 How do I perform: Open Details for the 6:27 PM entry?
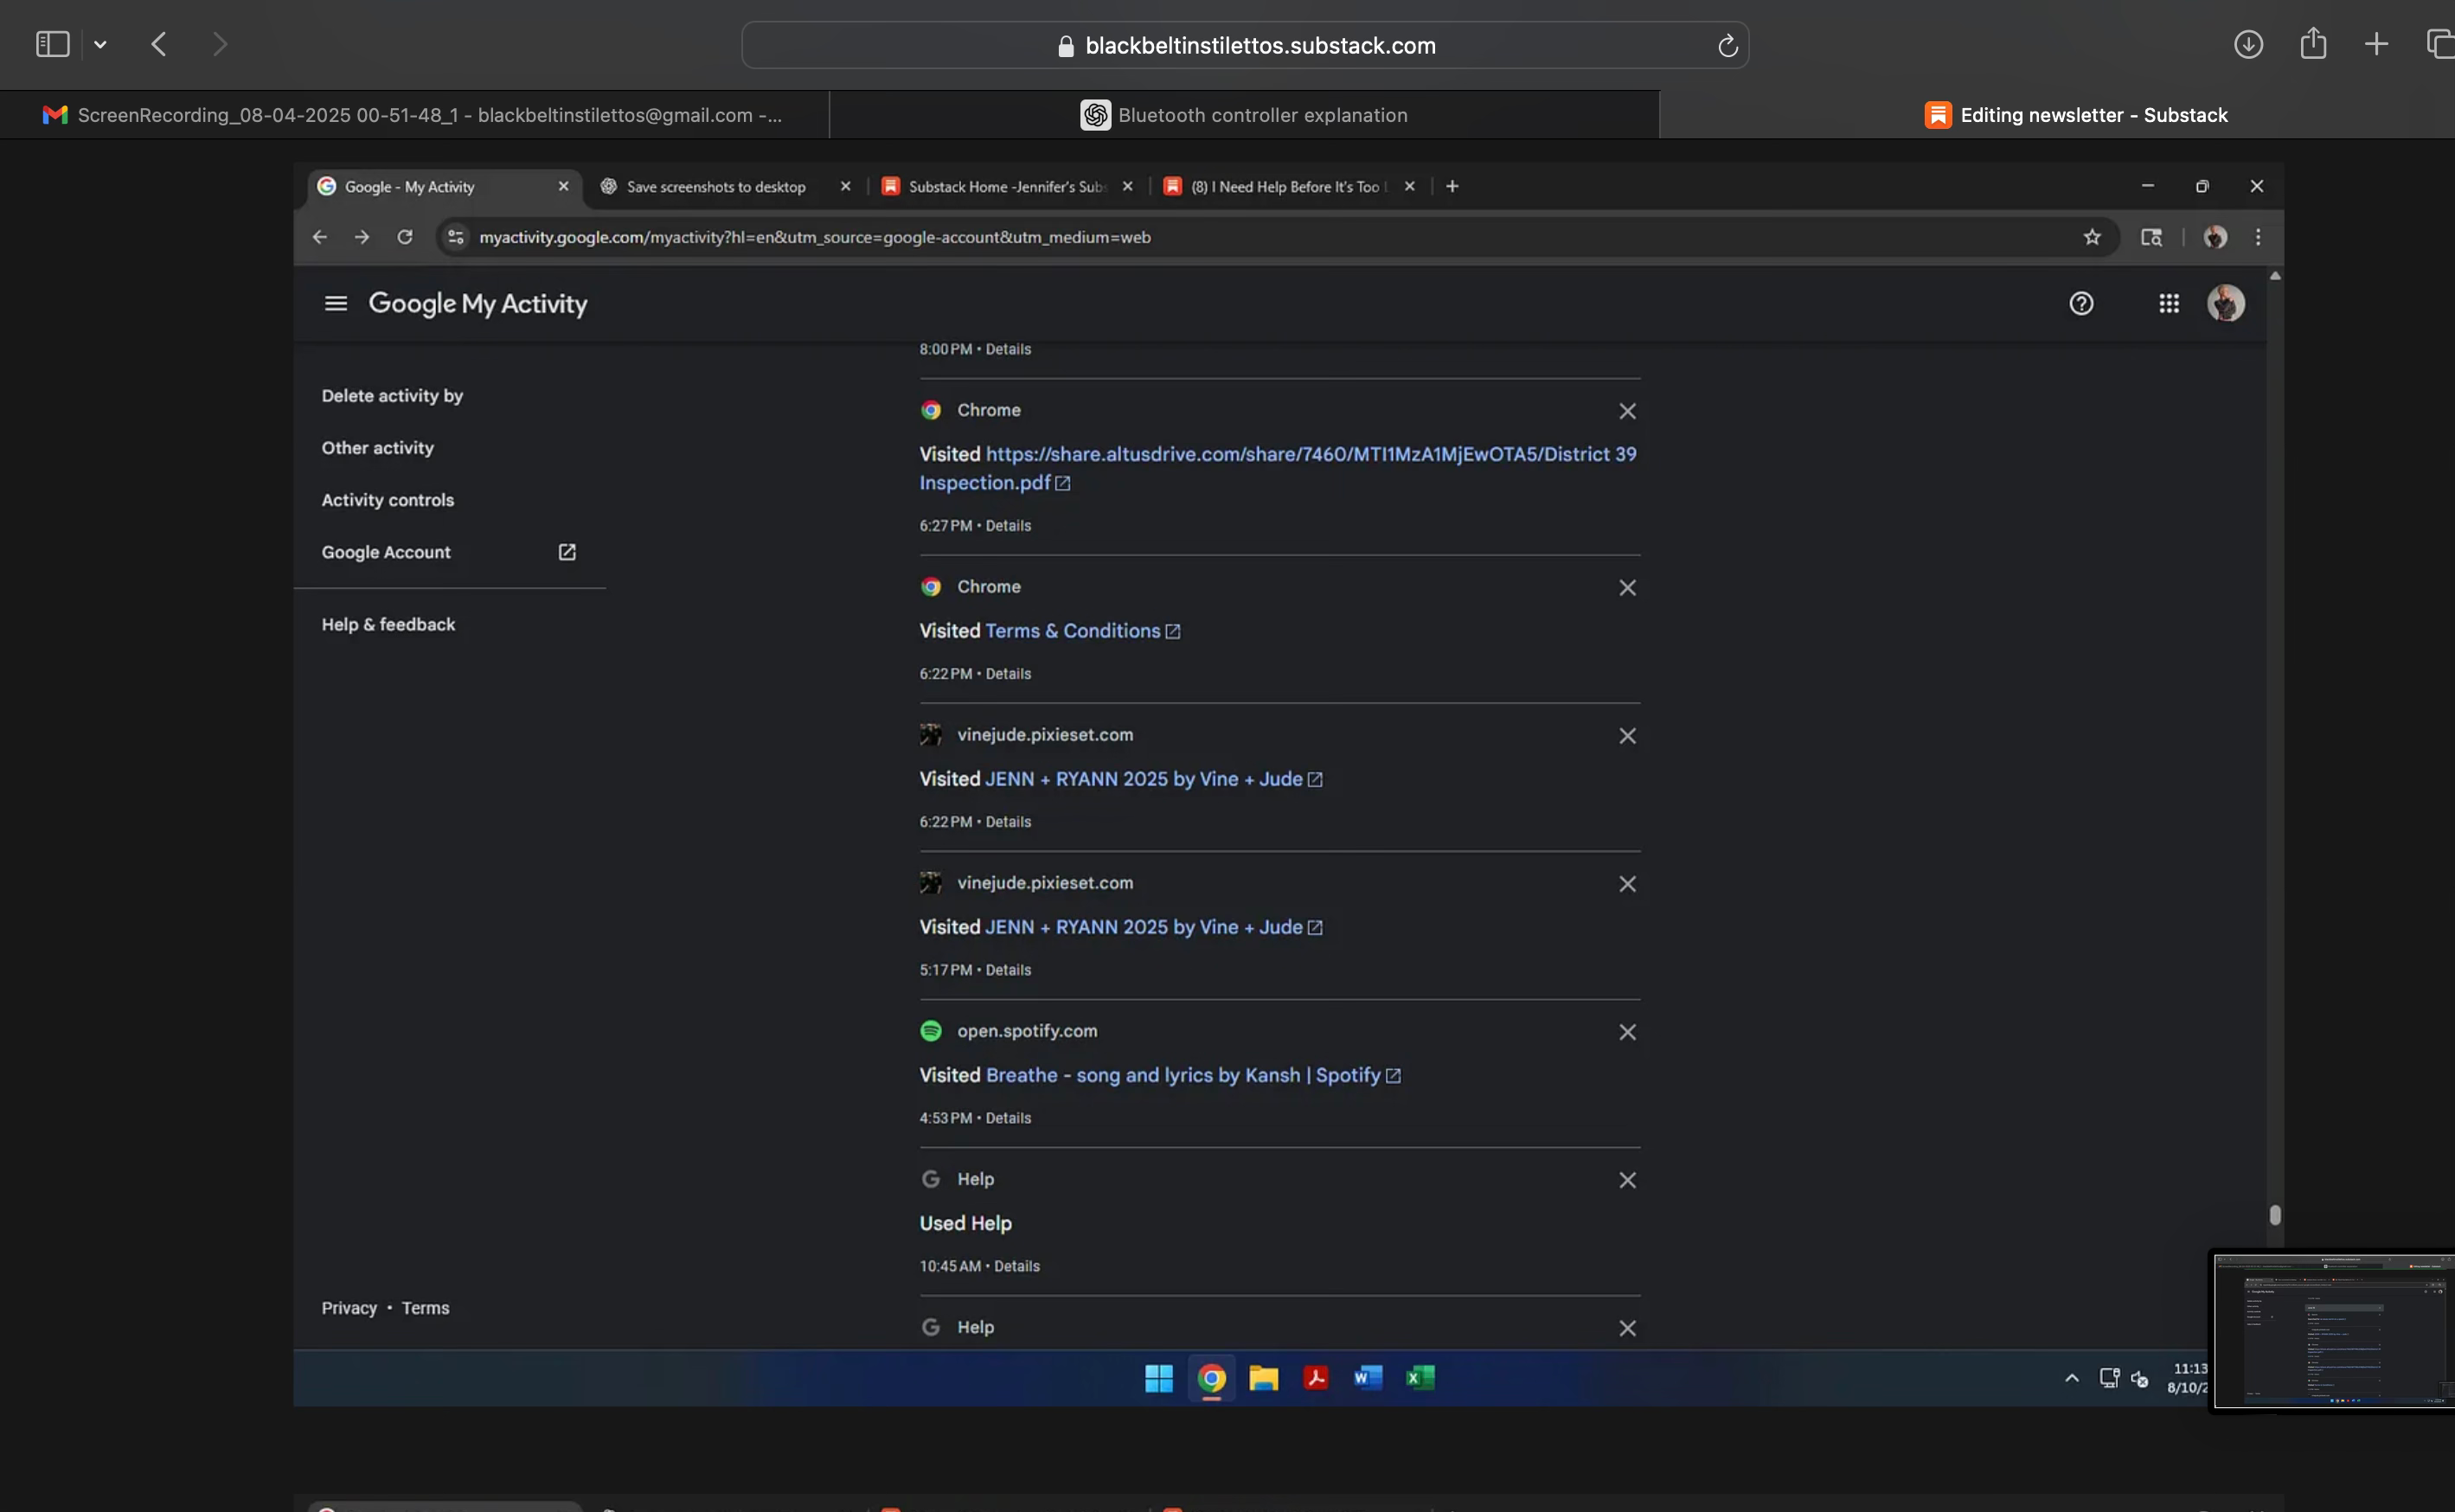click(1008, 525)
